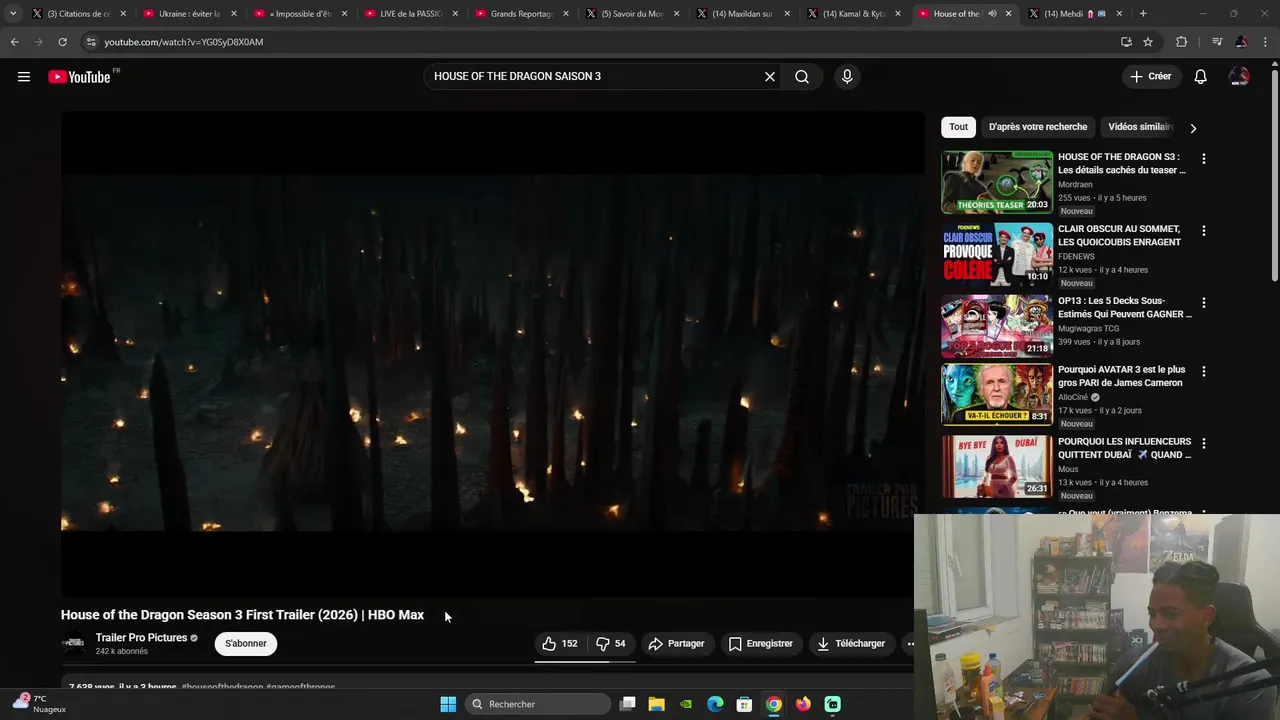Open Microsoft Edge from the taskbar
The height and width of the screenshot is (720, 1280).
coord(715,704)
